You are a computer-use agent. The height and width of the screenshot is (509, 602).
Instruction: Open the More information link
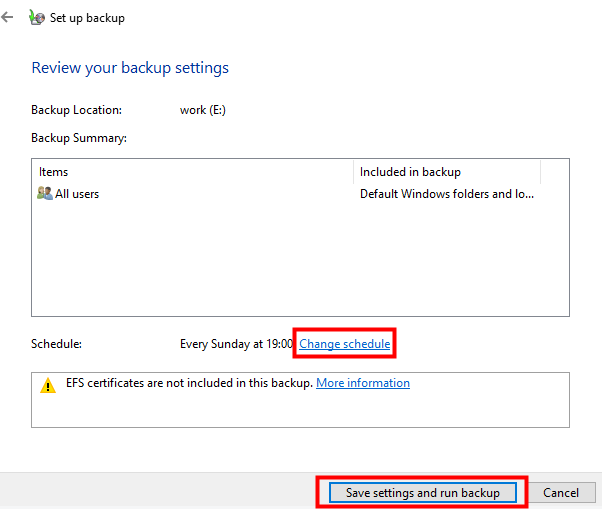click(x=363, y=383)
